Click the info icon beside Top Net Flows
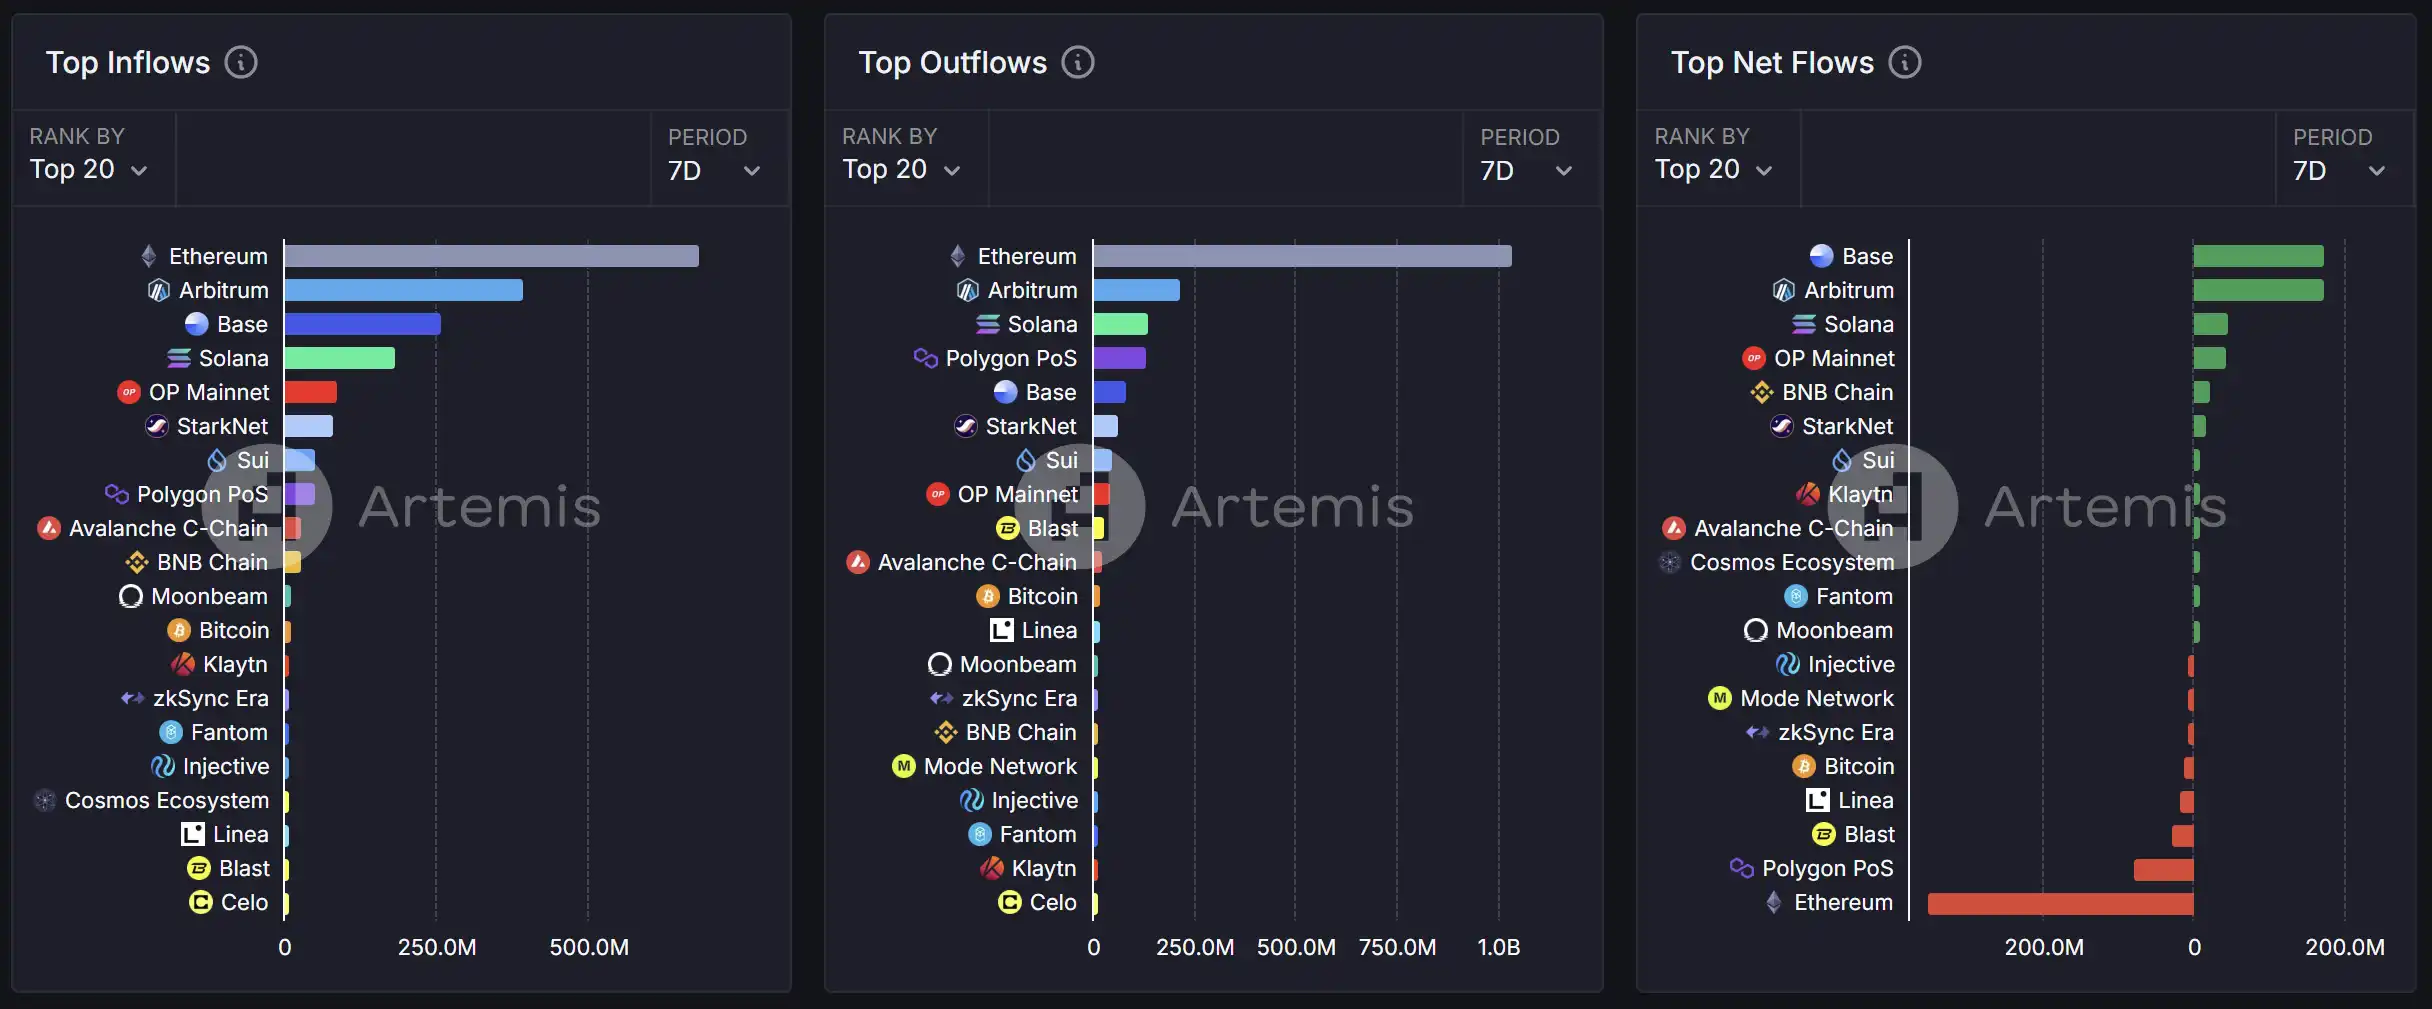This screenshot has height=1009, width=2432. point(1904,62)
